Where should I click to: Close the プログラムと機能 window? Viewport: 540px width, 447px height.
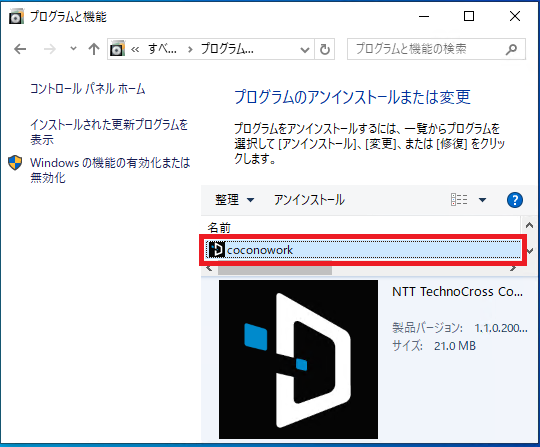pyautogui.click(x=515, y=16)
